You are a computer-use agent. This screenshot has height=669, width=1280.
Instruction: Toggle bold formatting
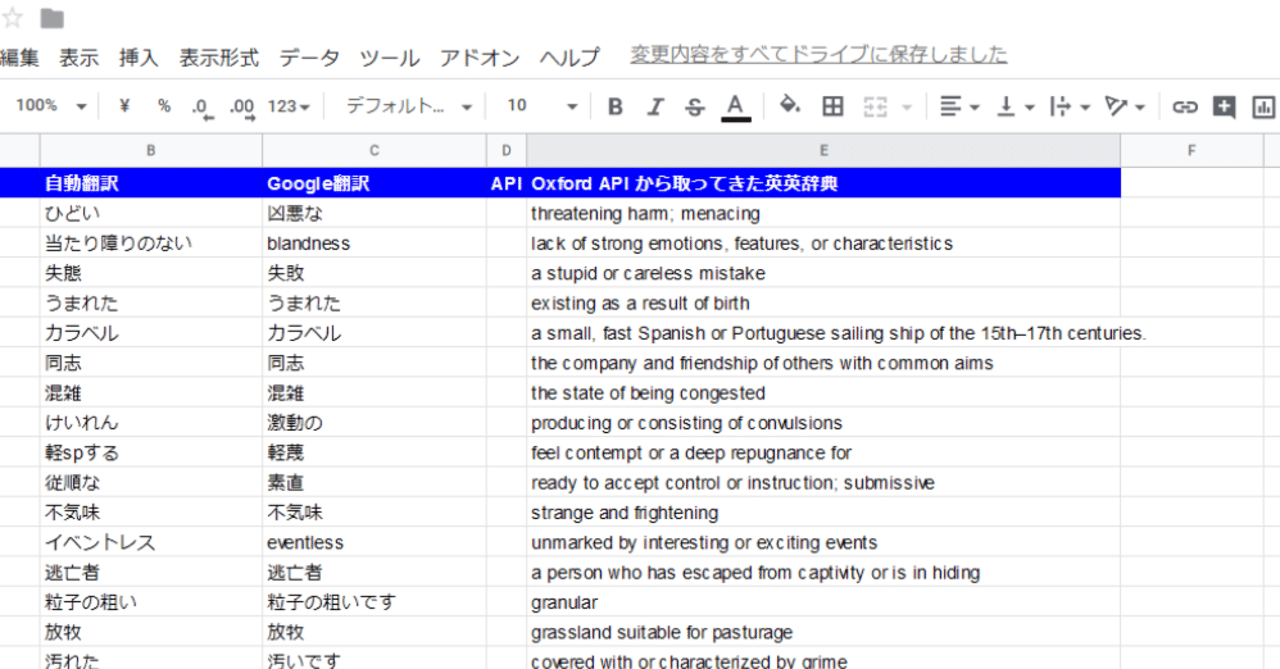tap(614, 106)
